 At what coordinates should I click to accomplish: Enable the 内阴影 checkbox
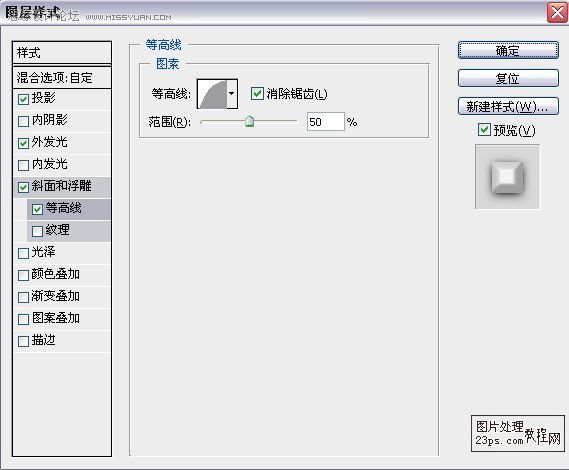click(x=23, y=121)
